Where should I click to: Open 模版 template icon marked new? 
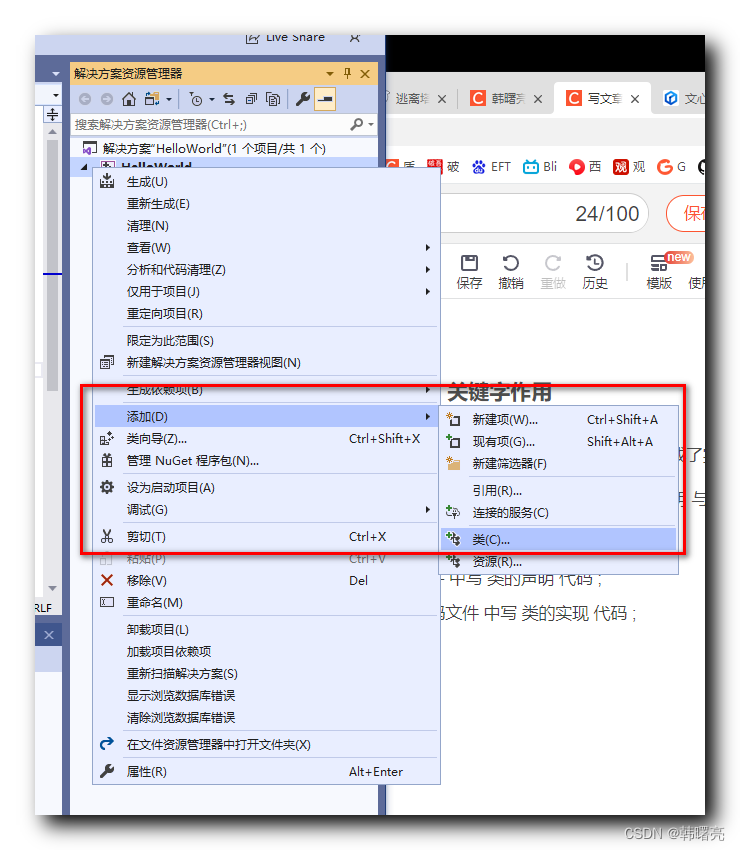tap(659, 272)
